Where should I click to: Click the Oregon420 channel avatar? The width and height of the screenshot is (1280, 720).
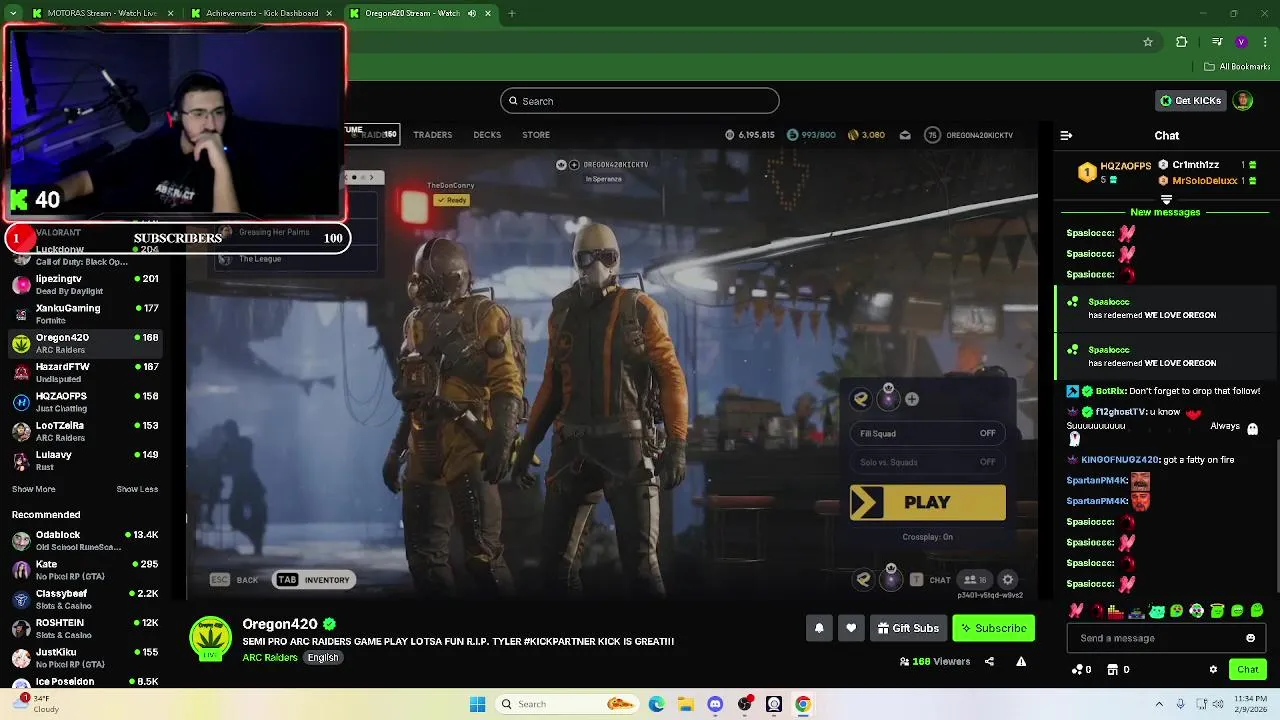(211, 639)
